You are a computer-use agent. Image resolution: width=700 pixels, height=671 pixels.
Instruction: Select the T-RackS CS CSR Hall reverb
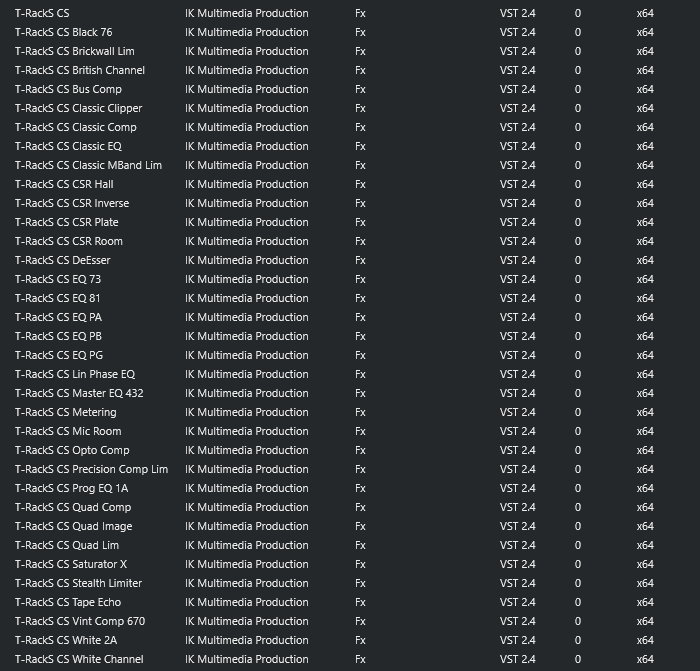64,184
